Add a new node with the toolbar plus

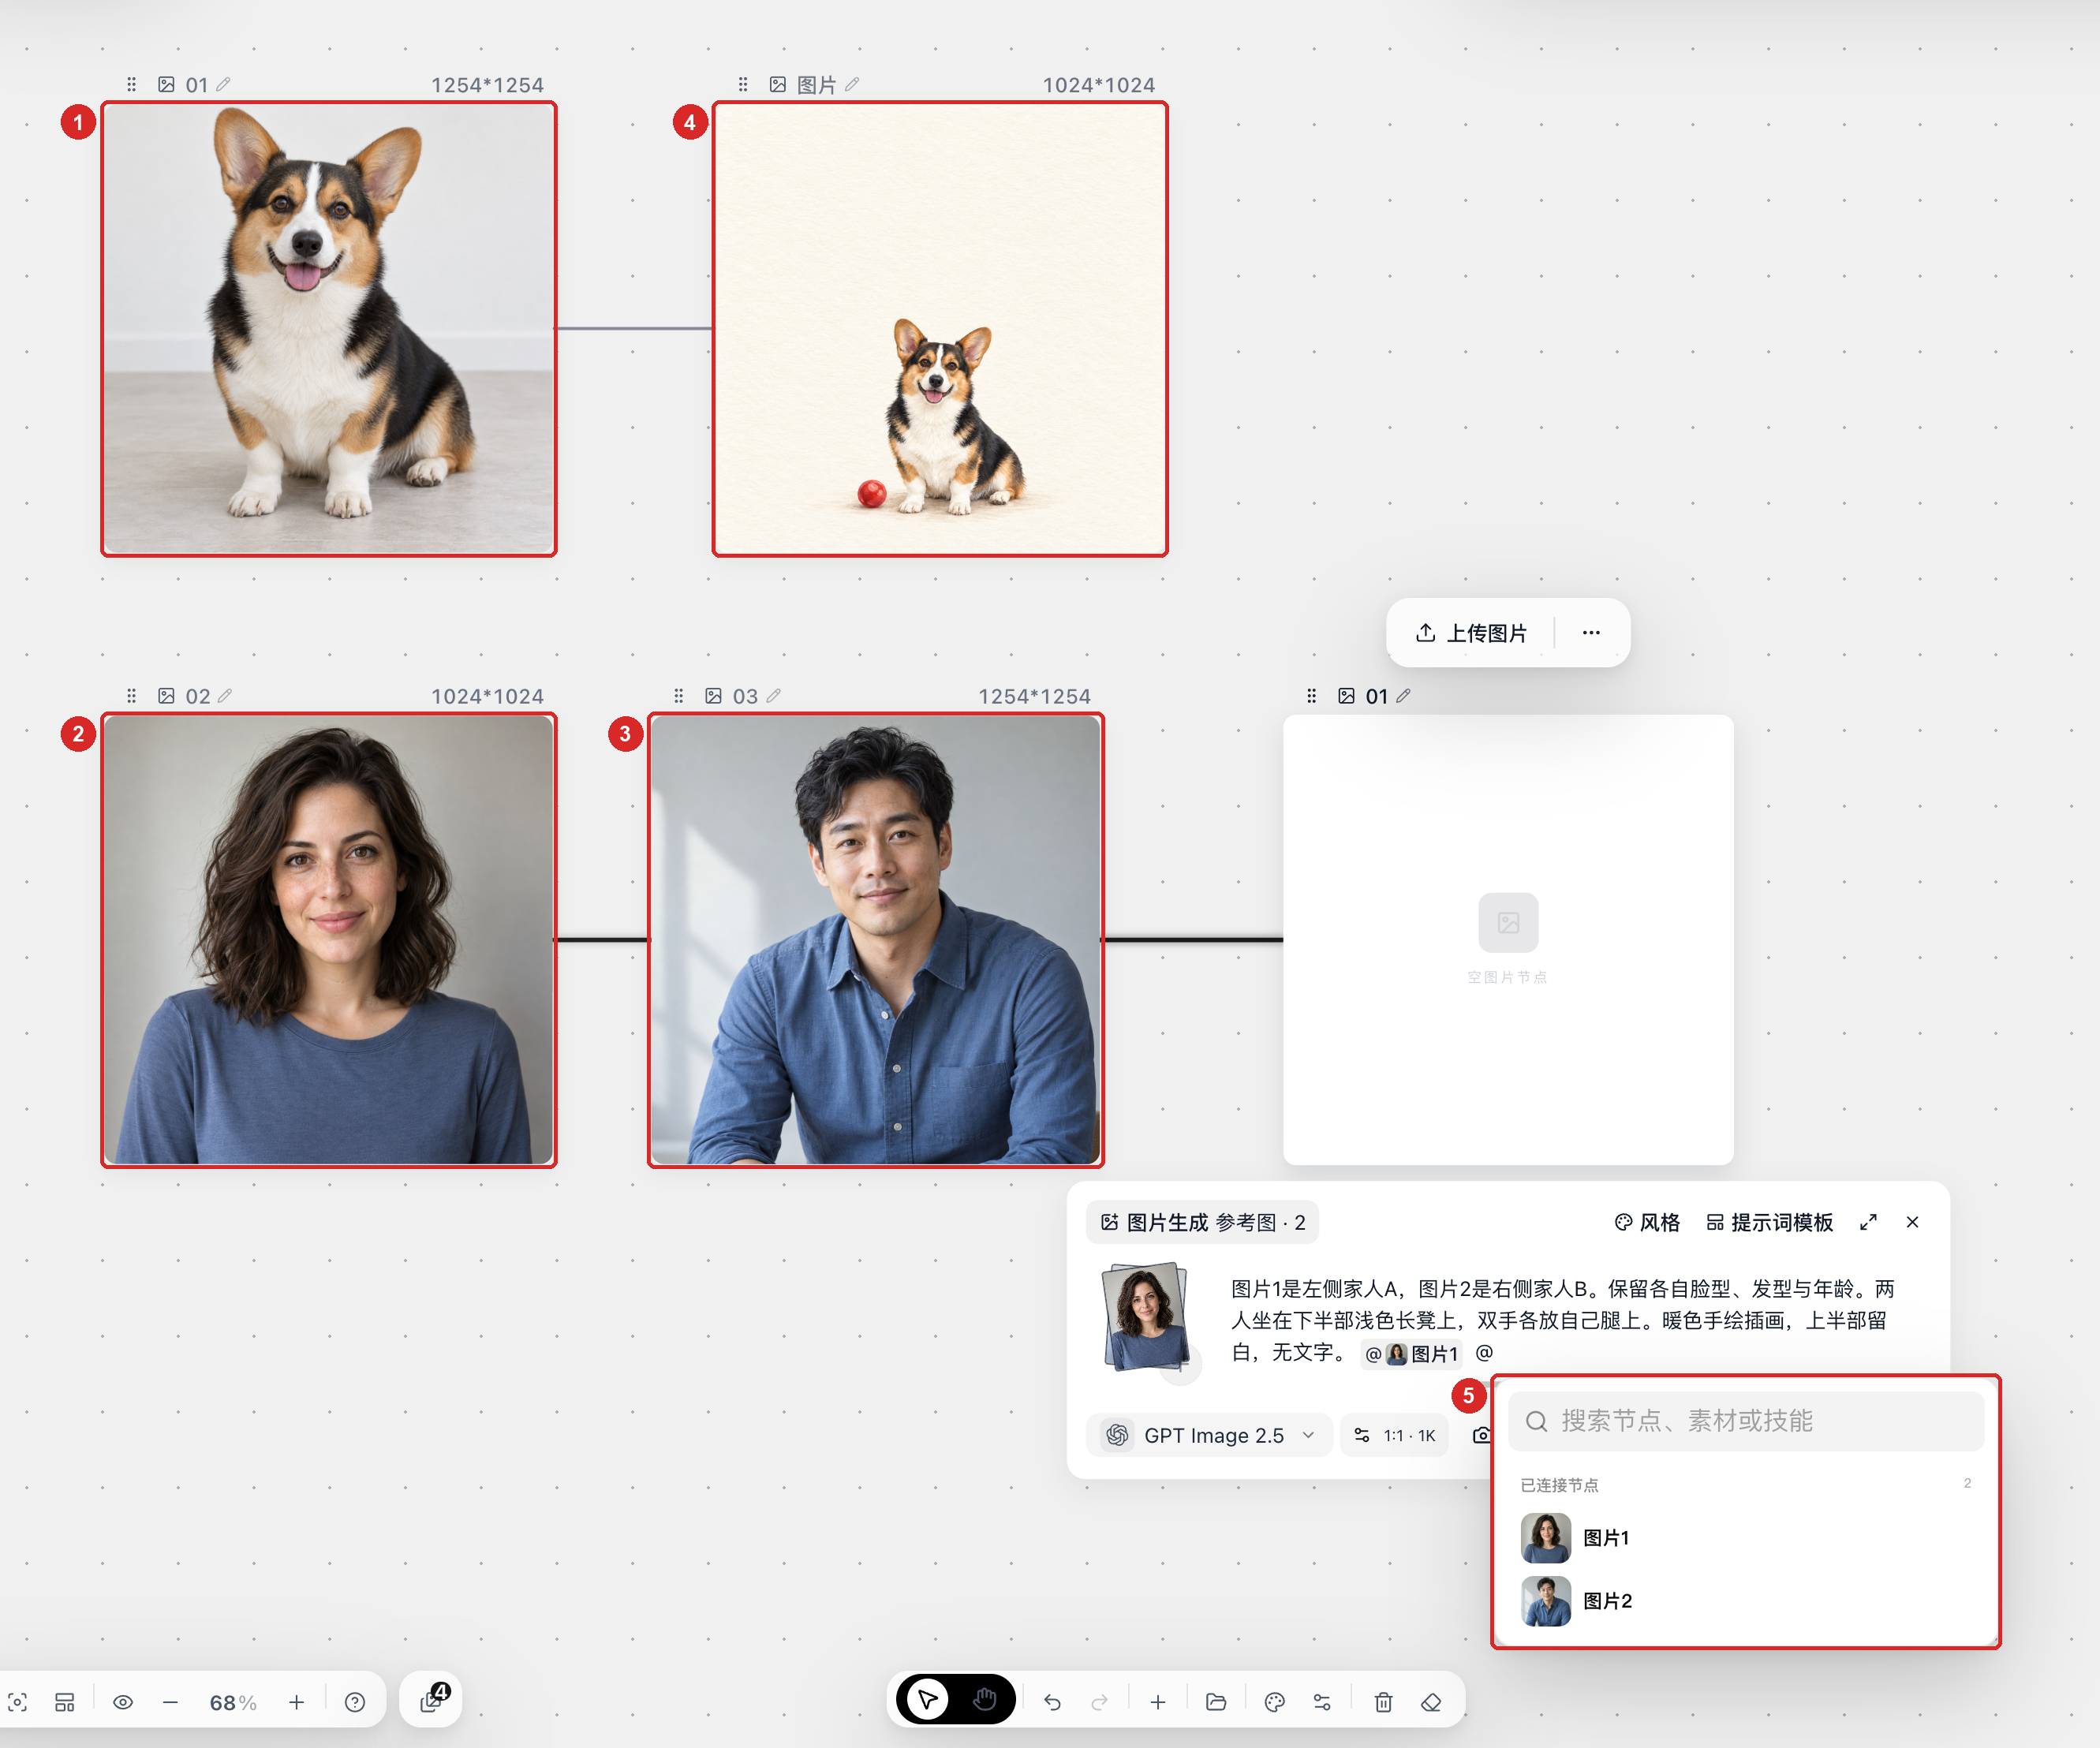pos(1158,1702)
